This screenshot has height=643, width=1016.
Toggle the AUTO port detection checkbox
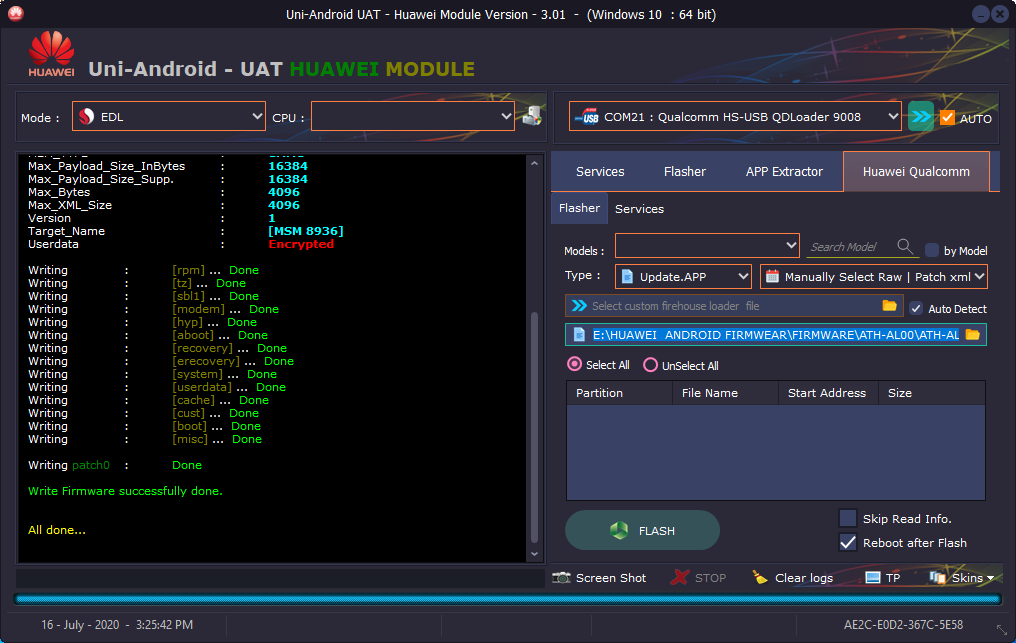947,117
